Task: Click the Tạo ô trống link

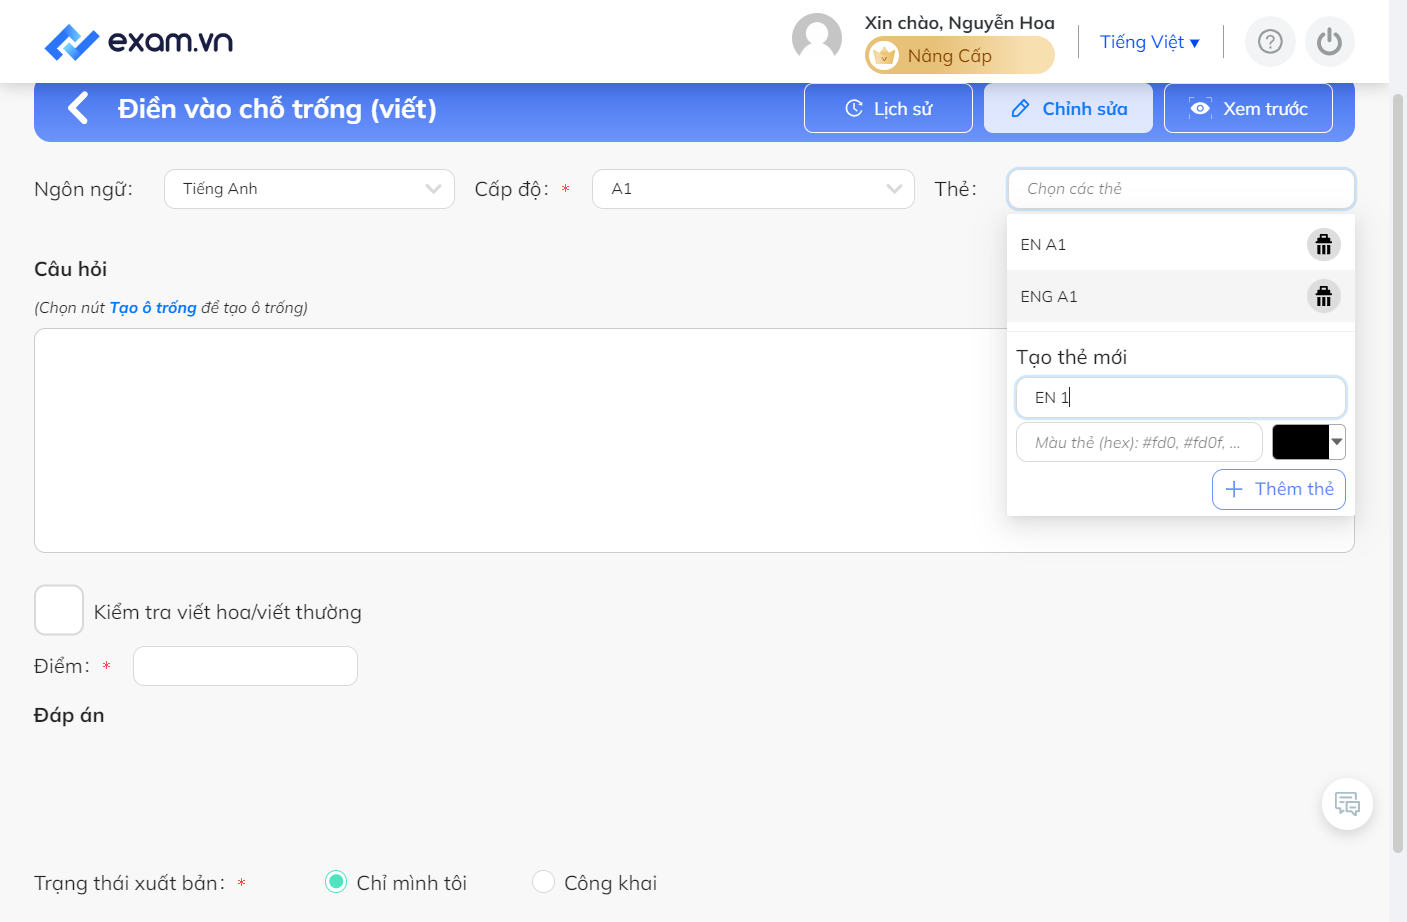Action: pyautogui.click(x=153, y=308)
